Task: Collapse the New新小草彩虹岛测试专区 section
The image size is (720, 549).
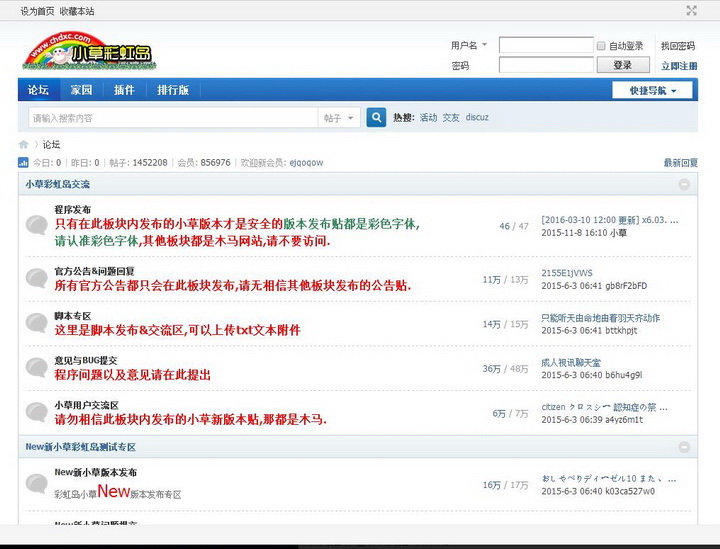Action: tap(684, 447)
